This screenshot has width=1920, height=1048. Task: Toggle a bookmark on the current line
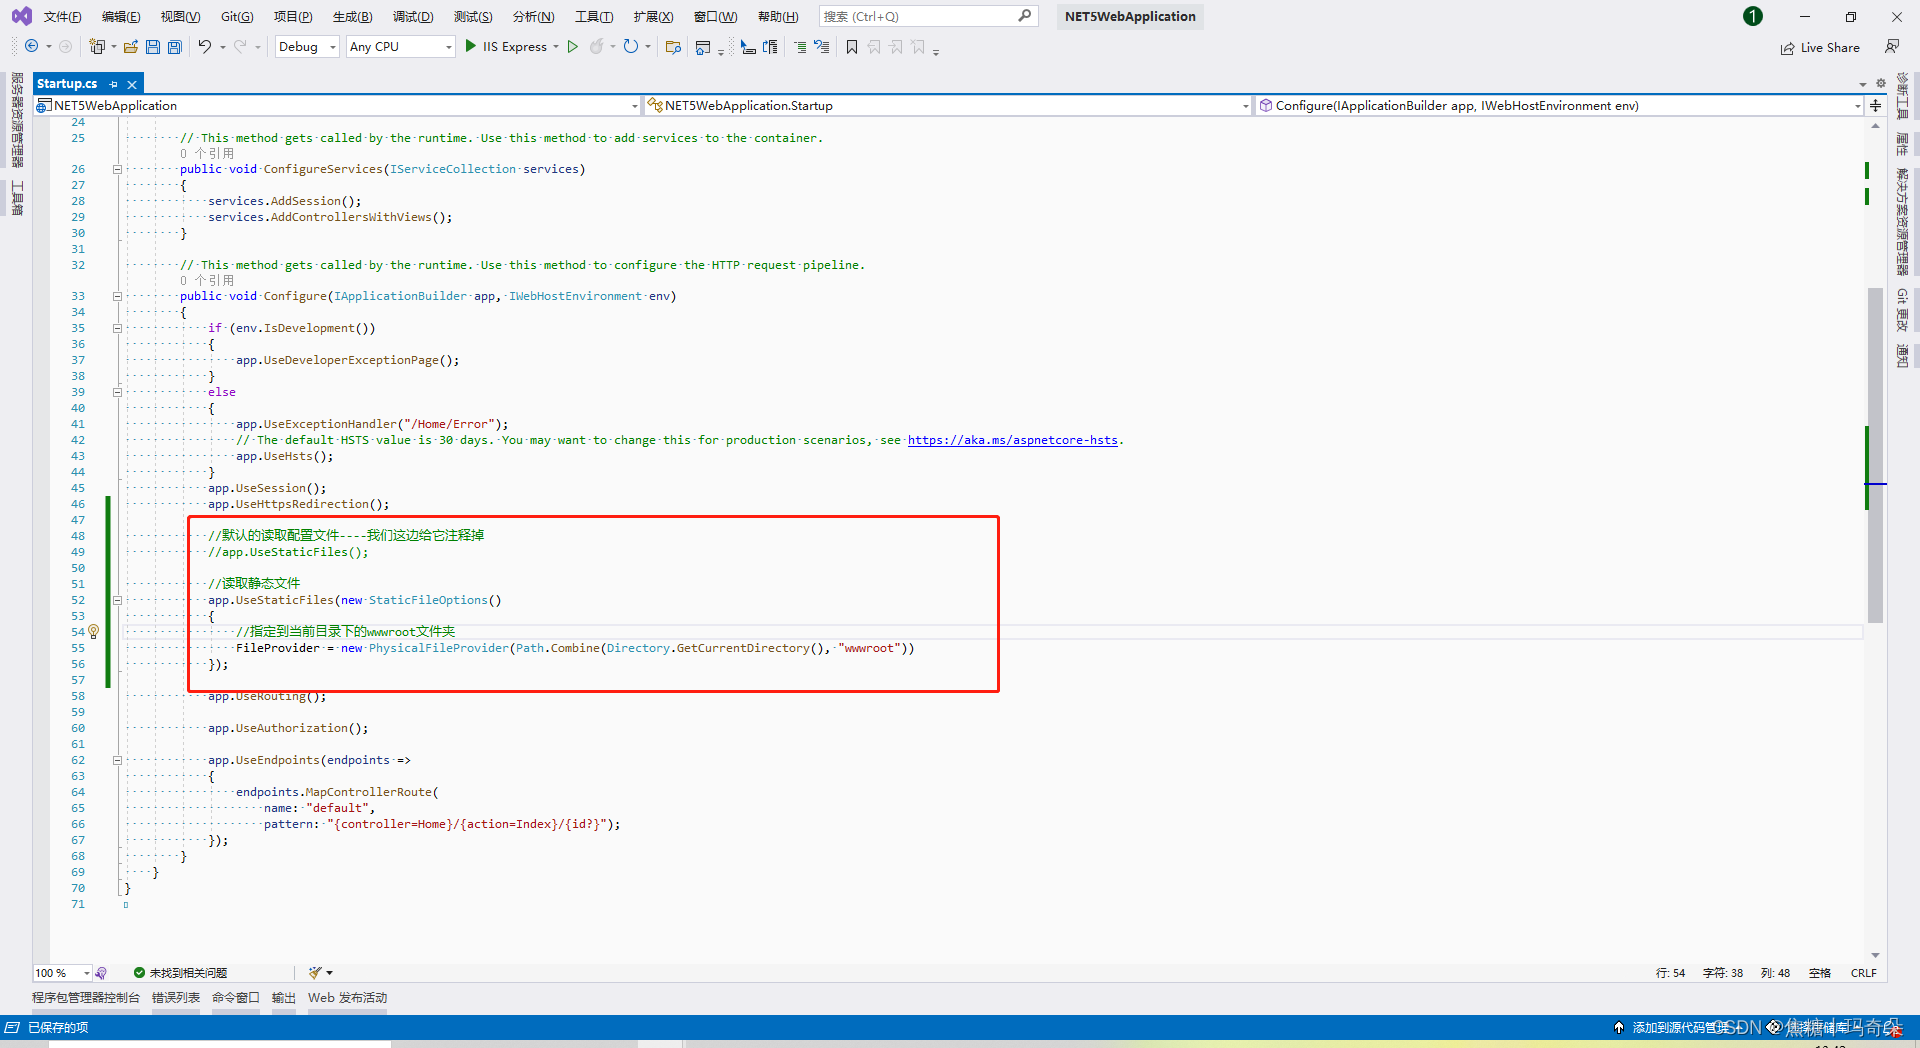[x=851, y=47]
